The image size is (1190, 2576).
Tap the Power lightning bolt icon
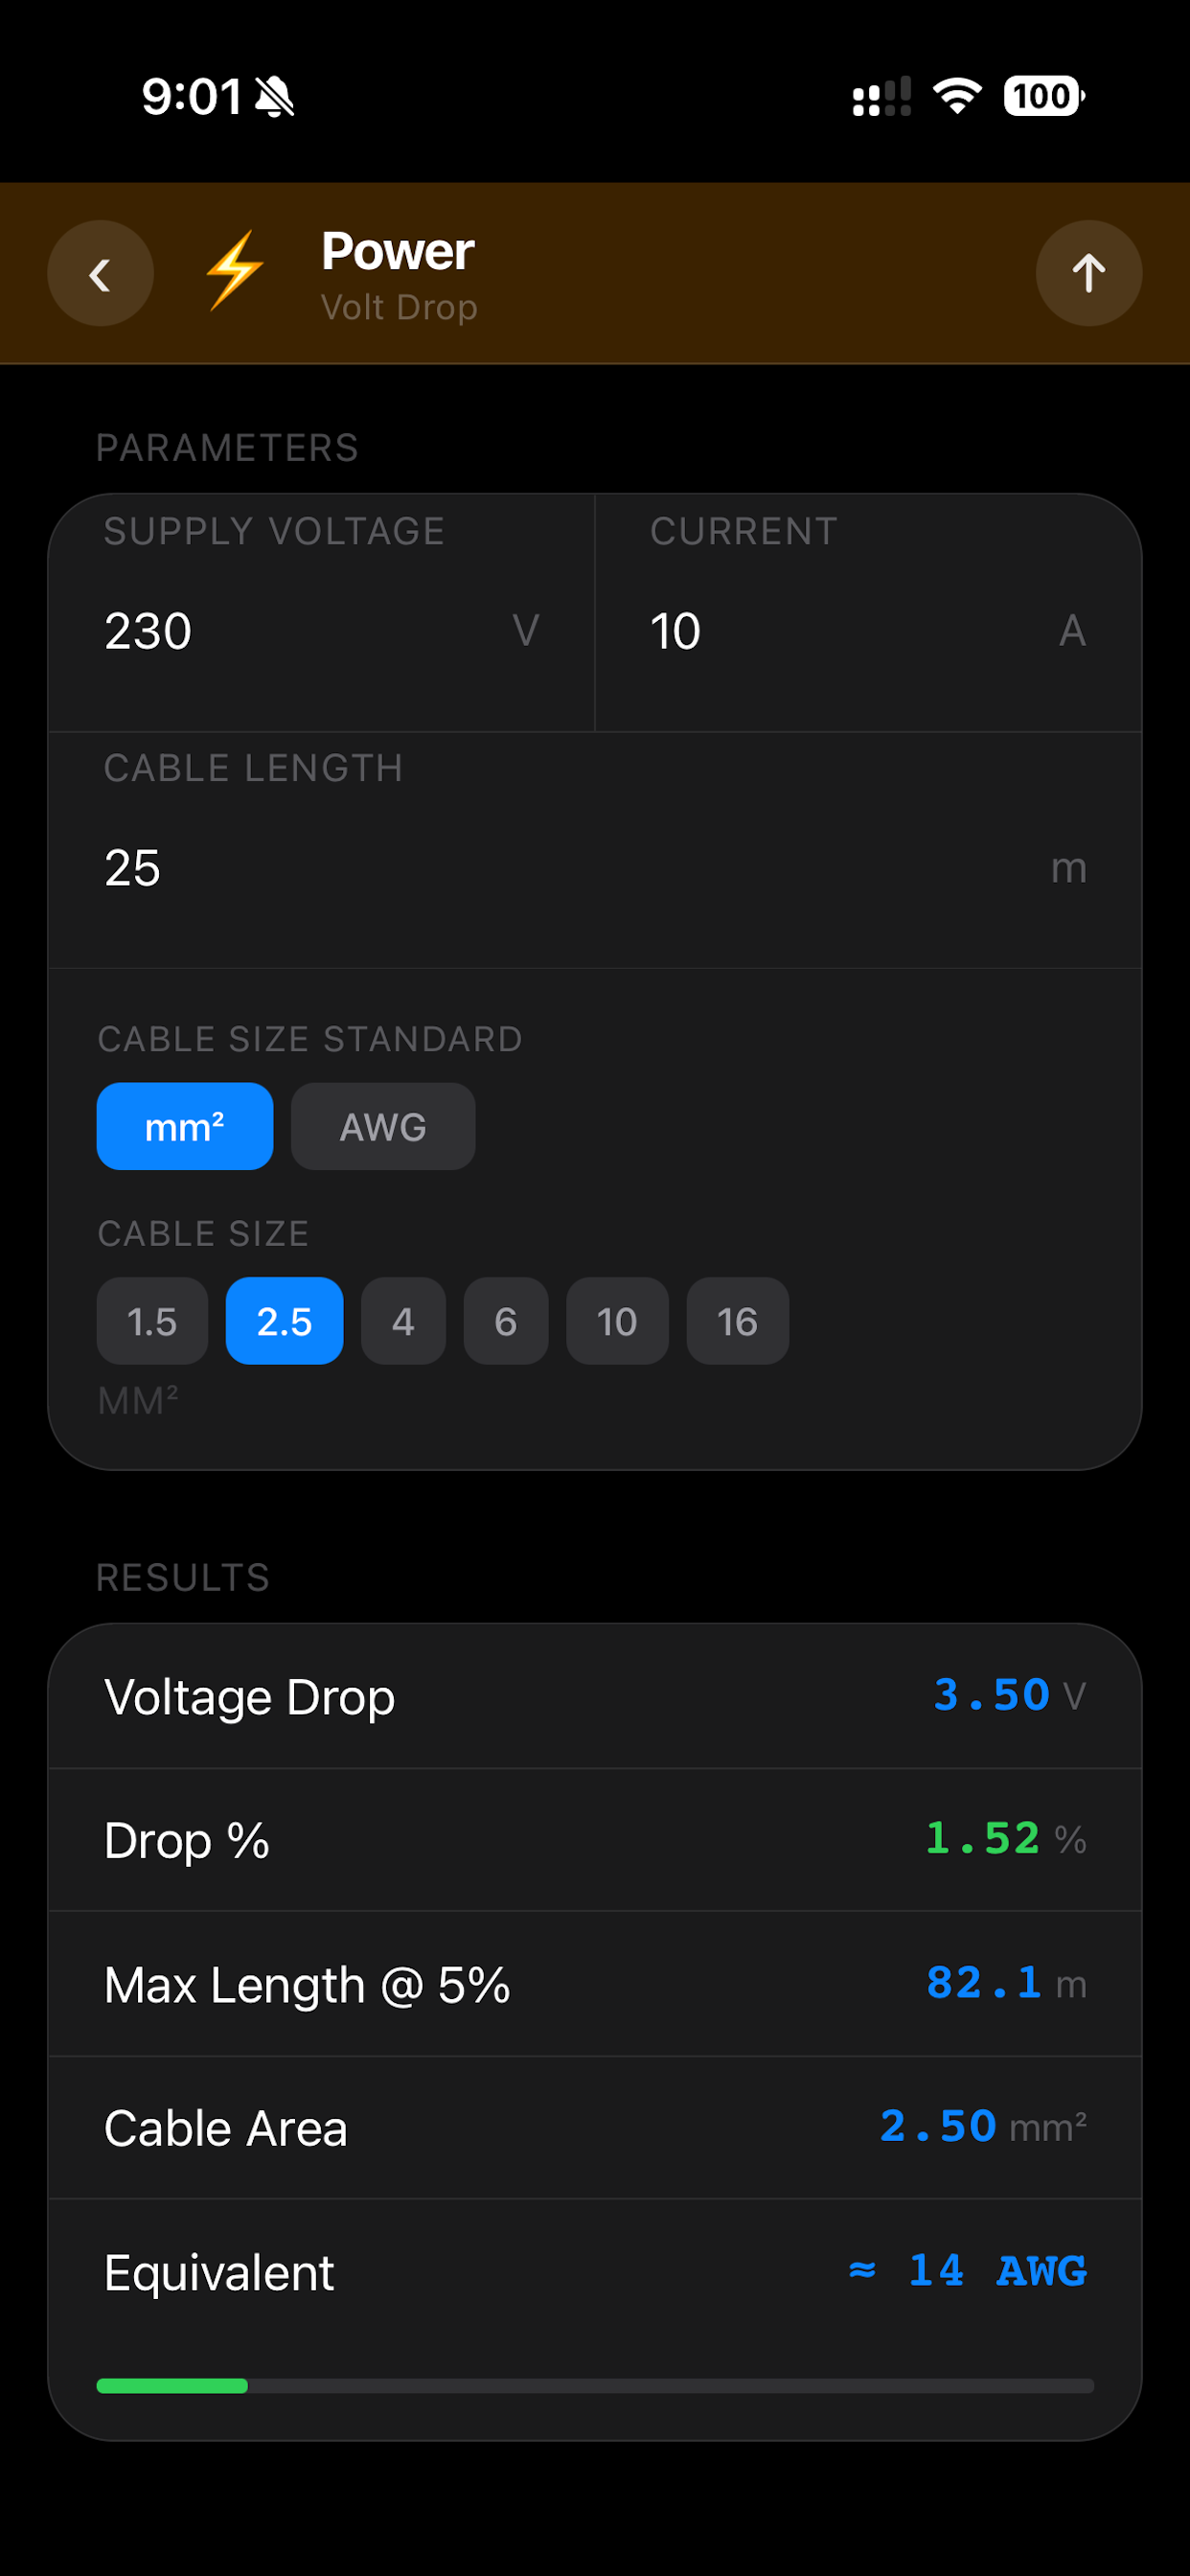235,271
